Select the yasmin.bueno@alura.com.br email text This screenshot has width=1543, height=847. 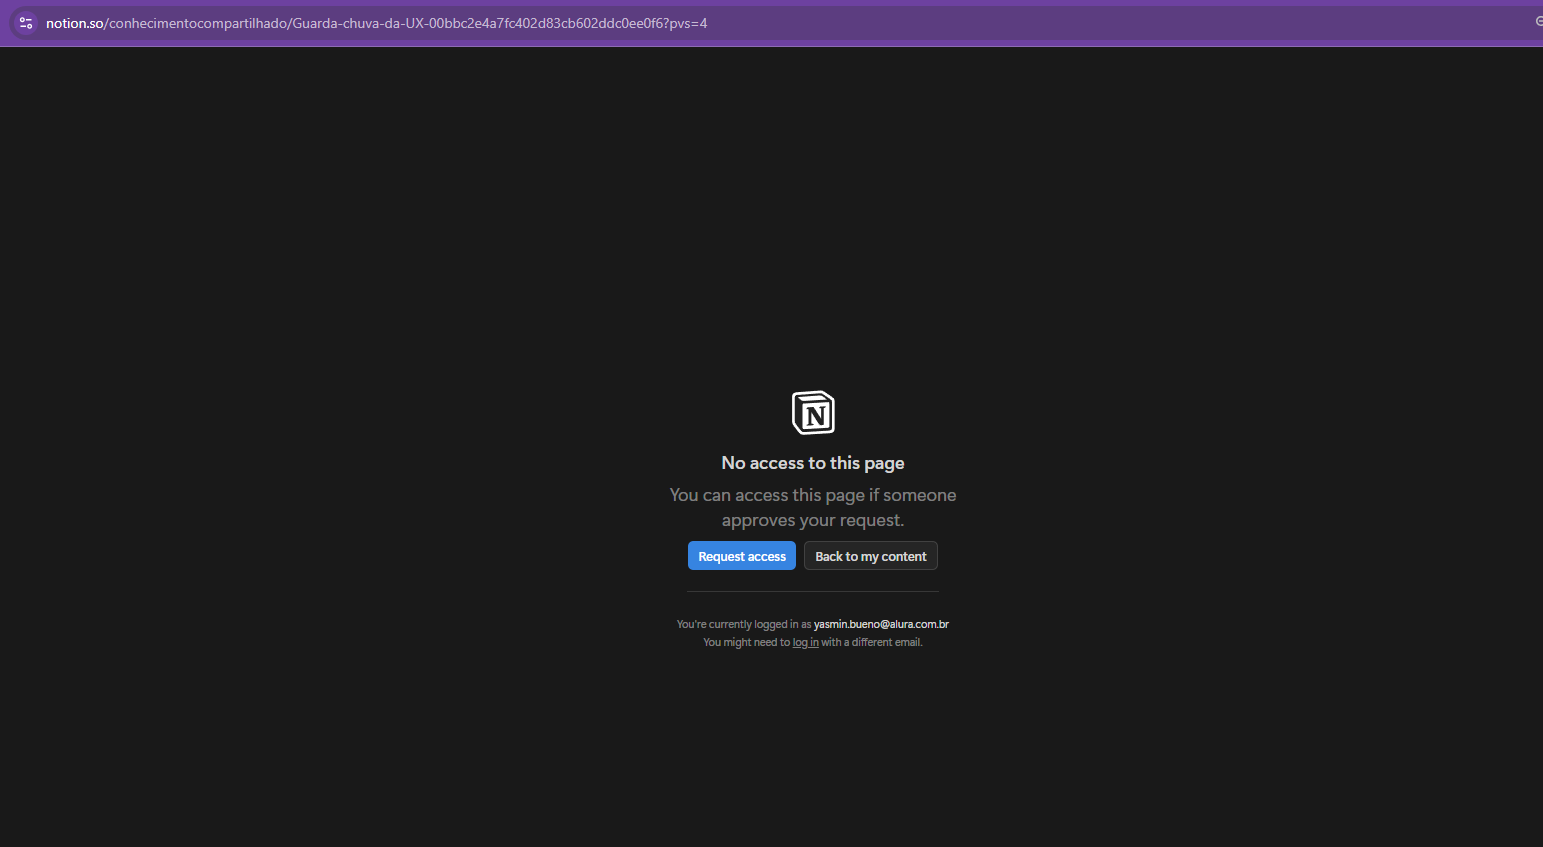click(x=881, y=624)
